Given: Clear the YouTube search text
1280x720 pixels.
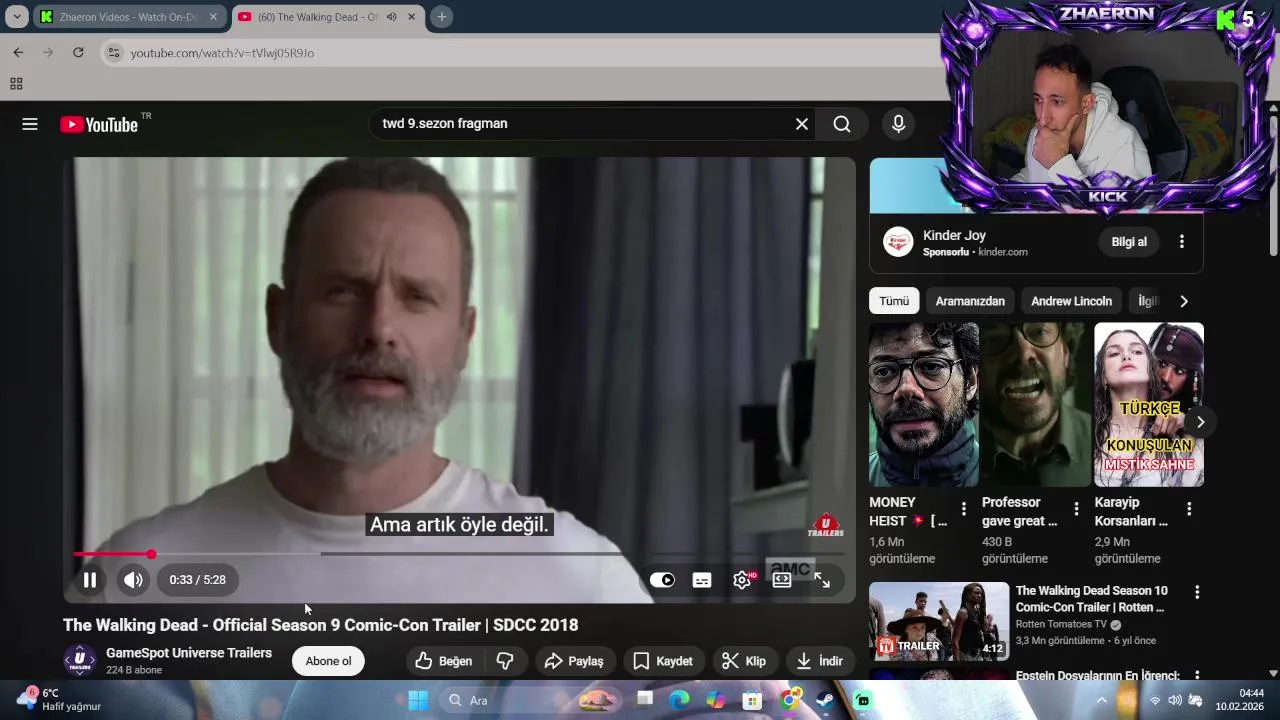Looking at the screenshot, I should click(801, 124).
